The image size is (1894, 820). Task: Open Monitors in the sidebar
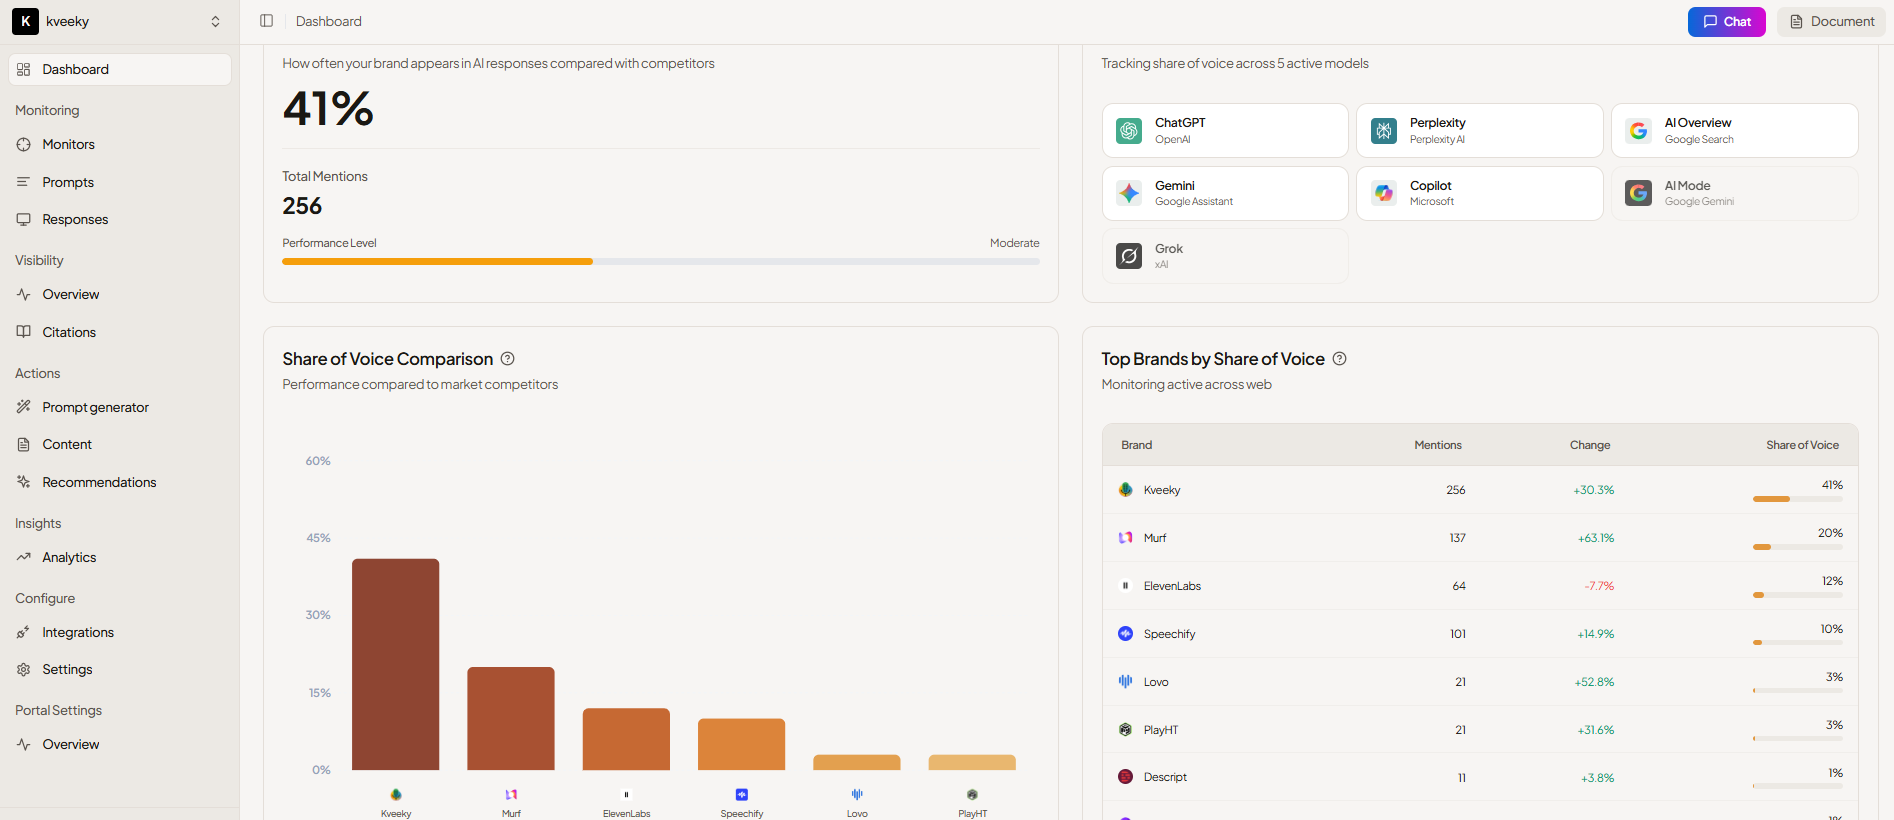(x=68, y=145)
